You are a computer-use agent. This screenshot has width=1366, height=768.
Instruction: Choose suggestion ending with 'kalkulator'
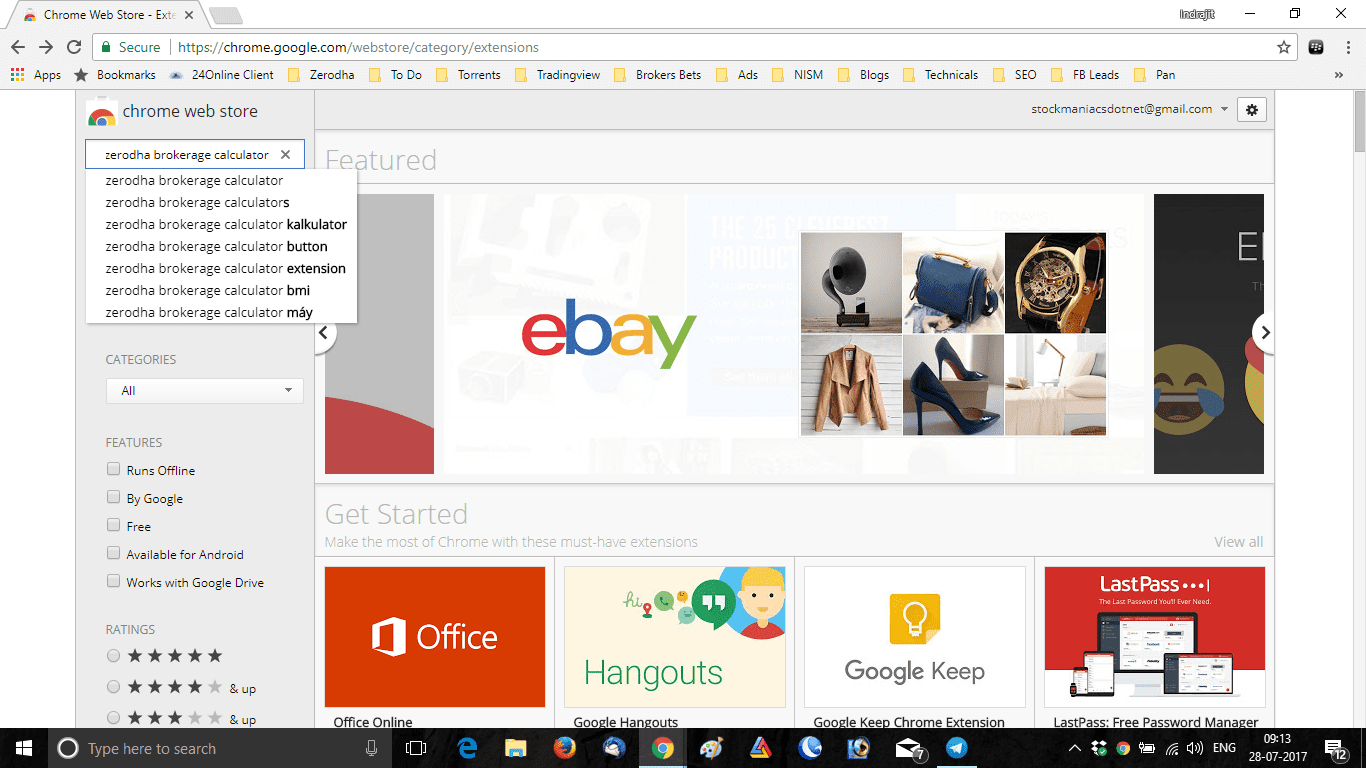click(x=221, y=224)
